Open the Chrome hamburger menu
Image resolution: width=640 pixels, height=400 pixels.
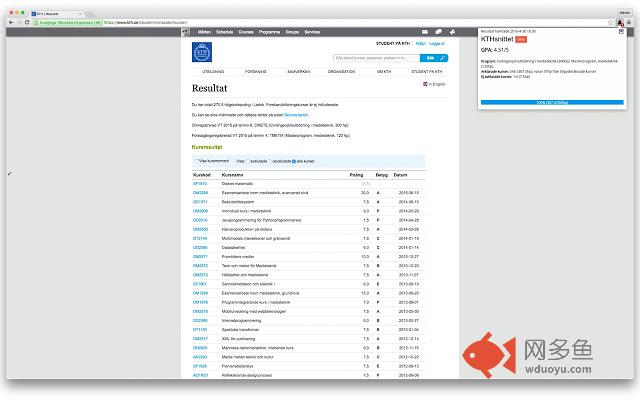[x=629, y=22]
